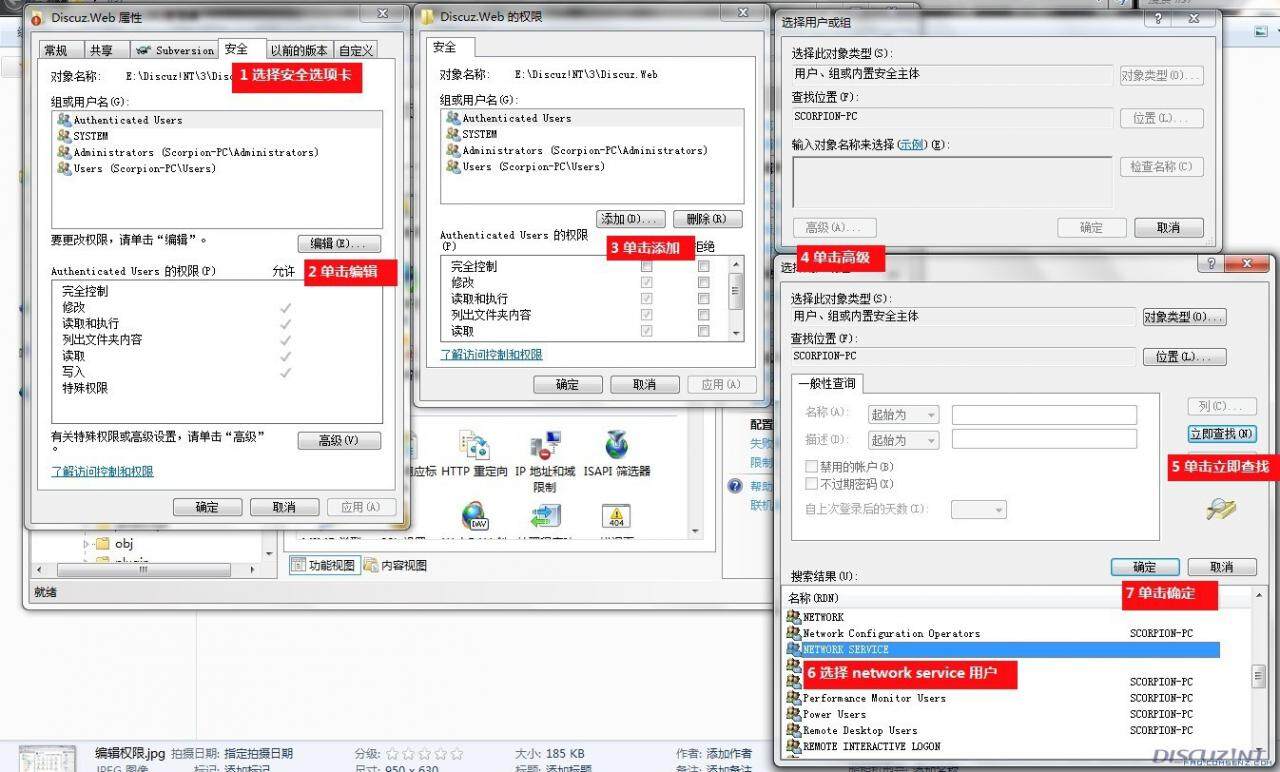Click the 列(C)... button
1280x772 pixels.
[1222, 407]
